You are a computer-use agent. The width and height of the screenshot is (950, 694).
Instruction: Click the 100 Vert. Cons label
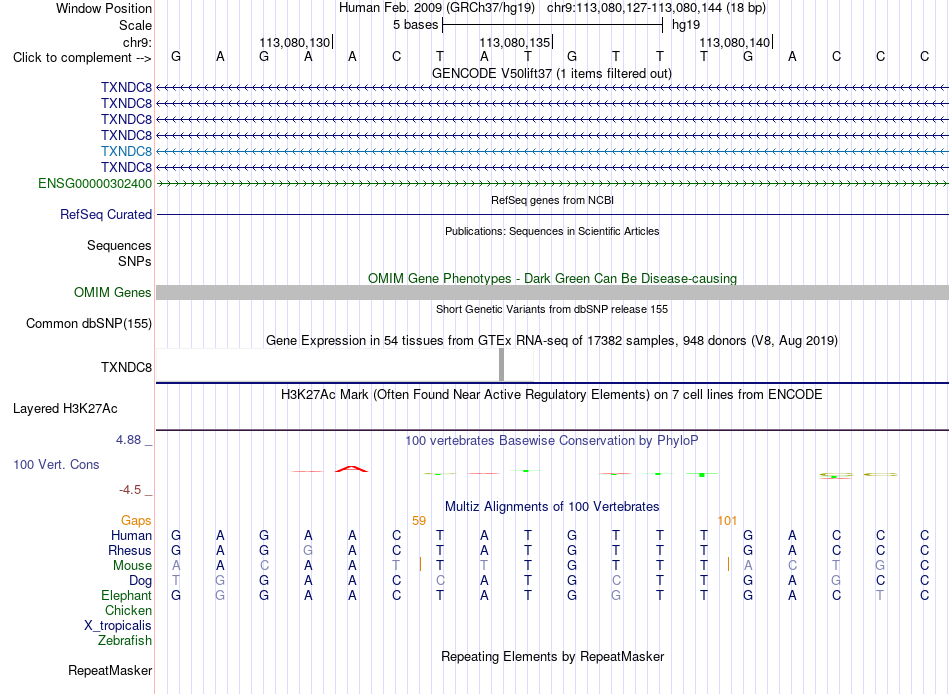coord(56,464)
